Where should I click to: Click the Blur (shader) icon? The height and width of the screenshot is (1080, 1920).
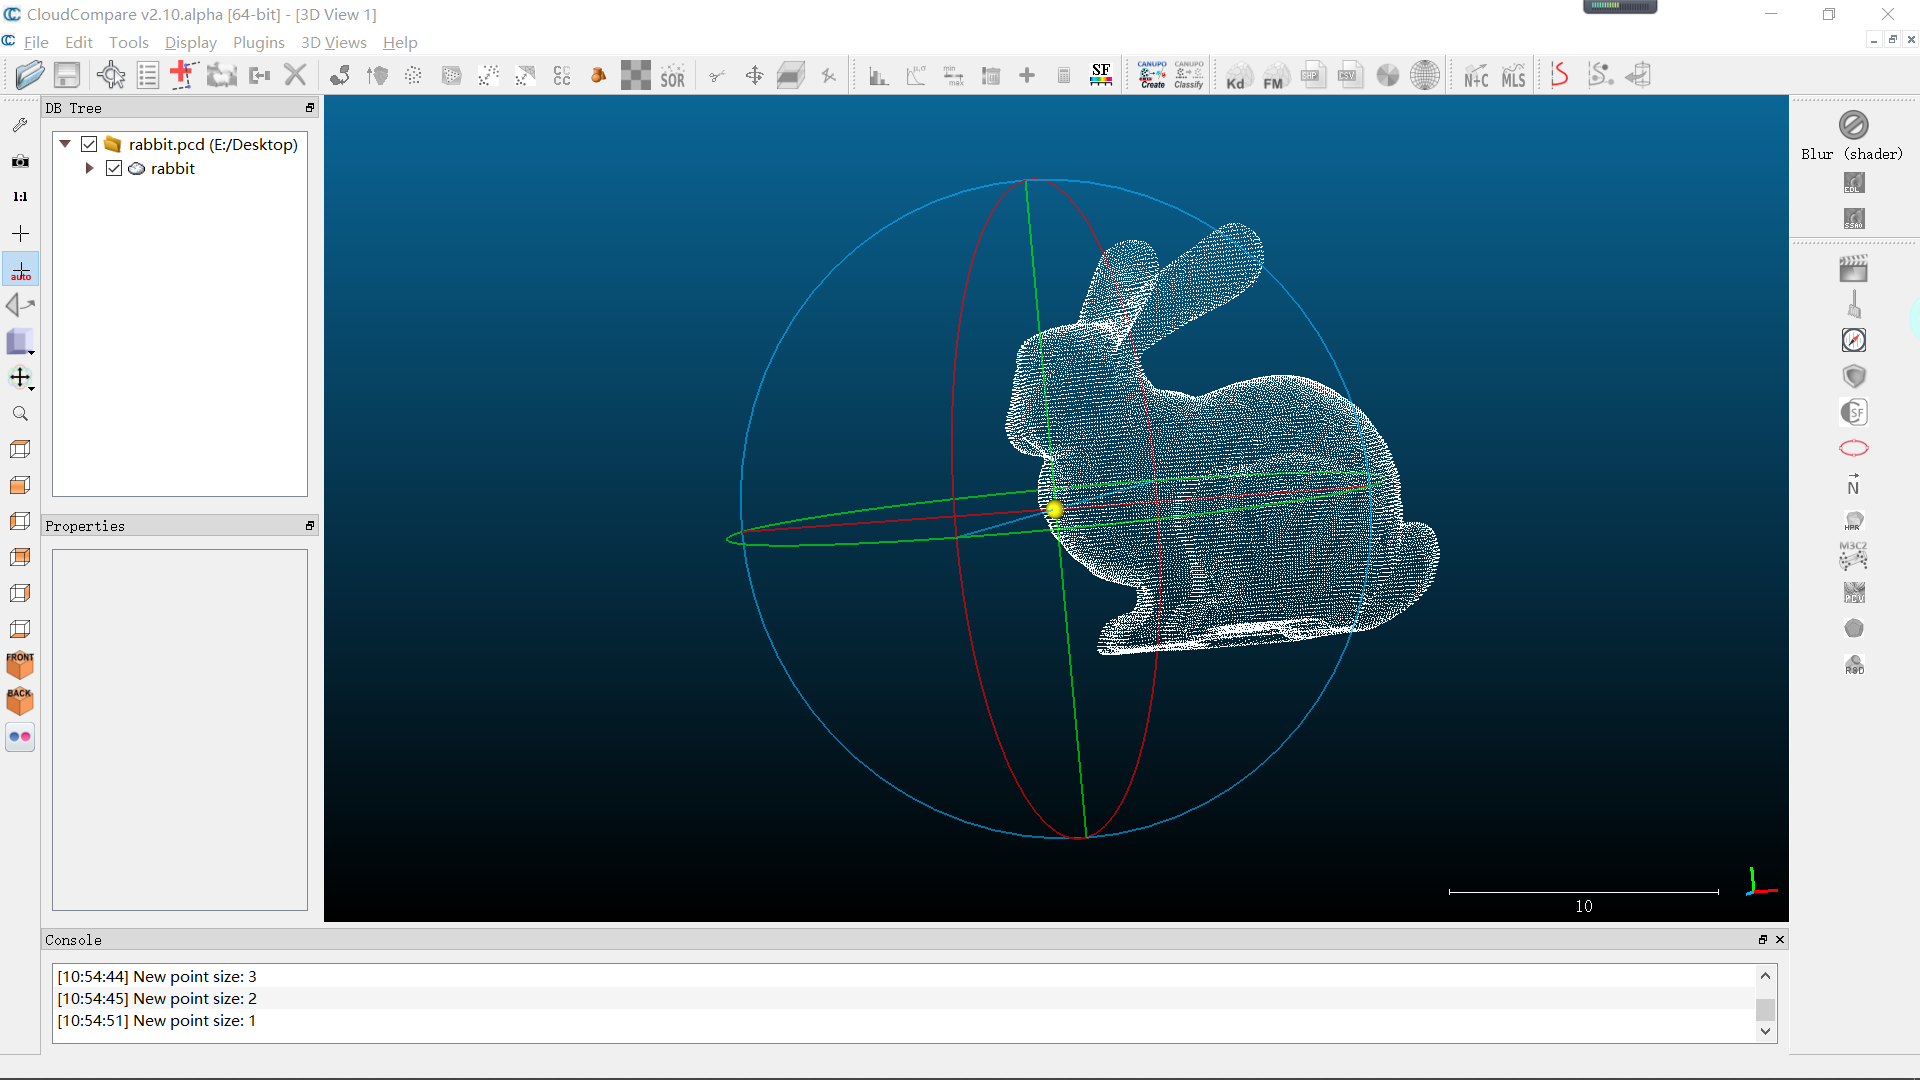(x=1853, y=125)
